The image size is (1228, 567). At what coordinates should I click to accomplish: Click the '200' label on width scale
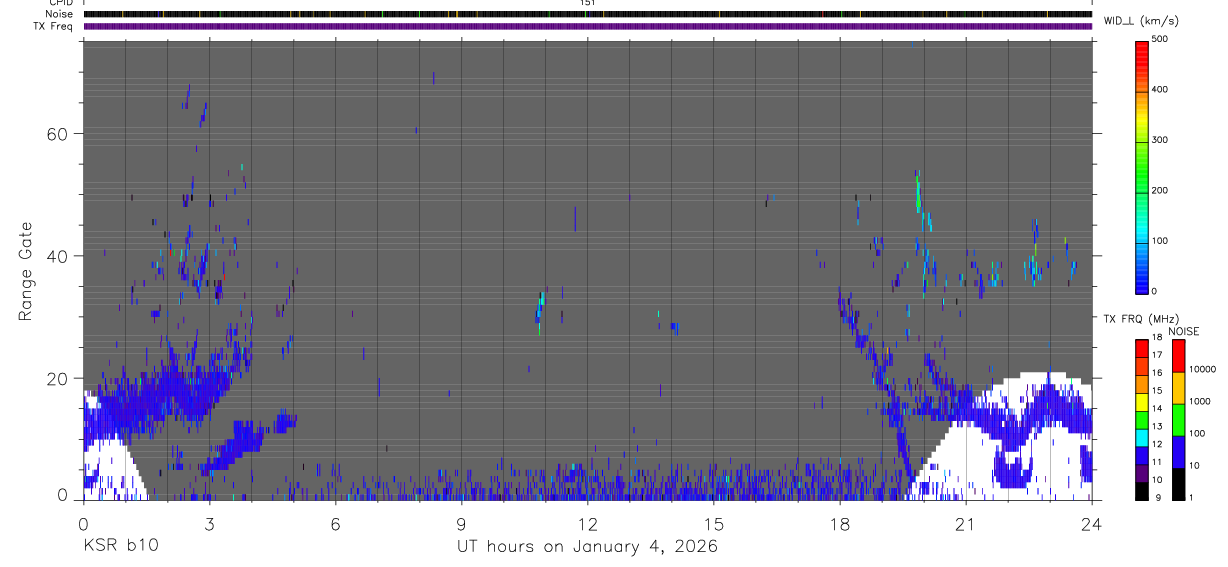1160,190
